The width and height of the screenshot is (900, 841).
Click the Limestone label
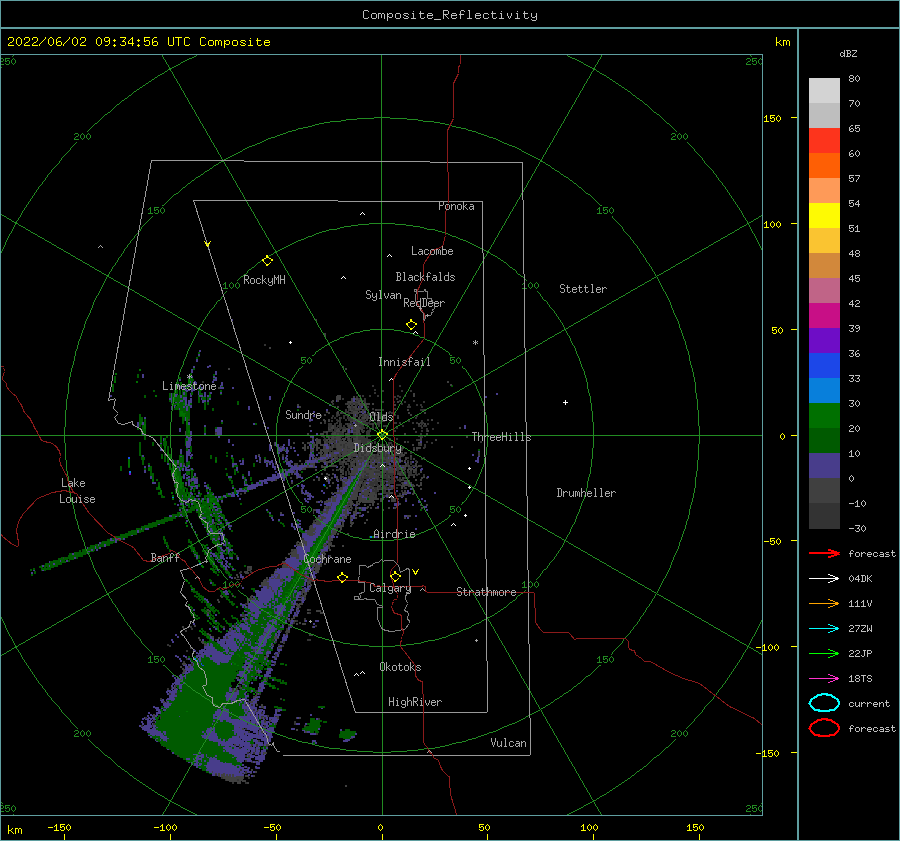coord(189,386)
